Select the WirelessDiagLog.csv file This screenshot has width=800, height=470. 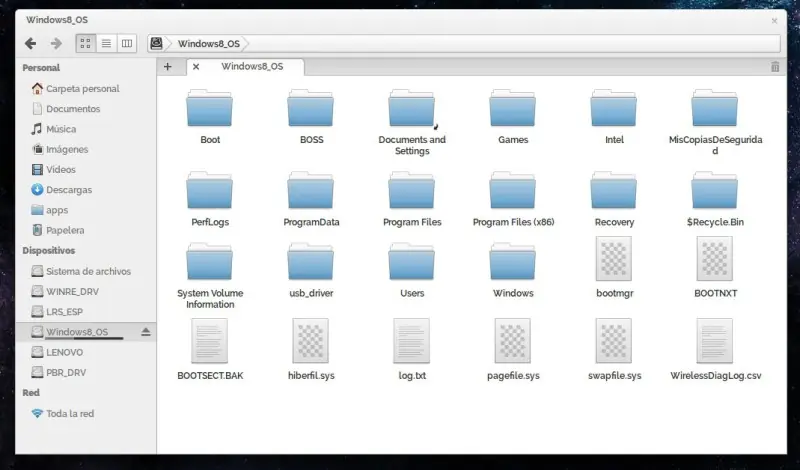(715, 350)
